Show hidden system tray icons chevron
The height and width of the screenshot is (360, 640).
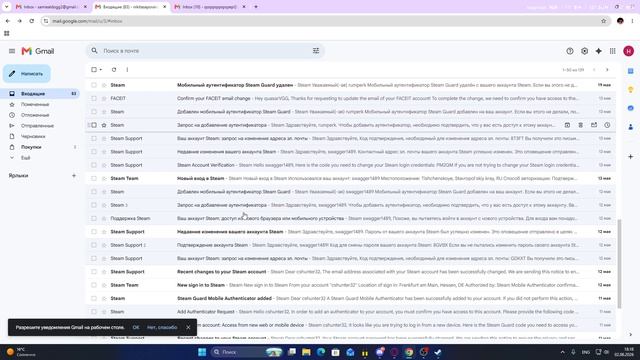(x=562, y=352)
